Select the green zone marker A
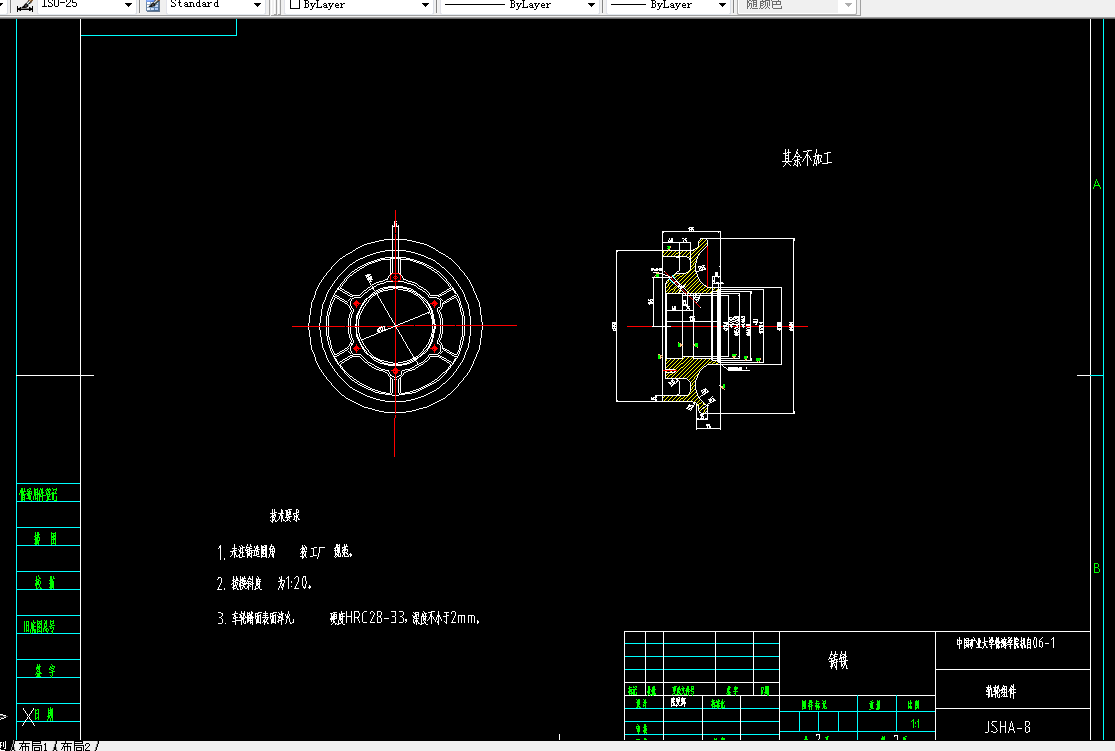1115x751 pixels. click(x=1097, y=184)
